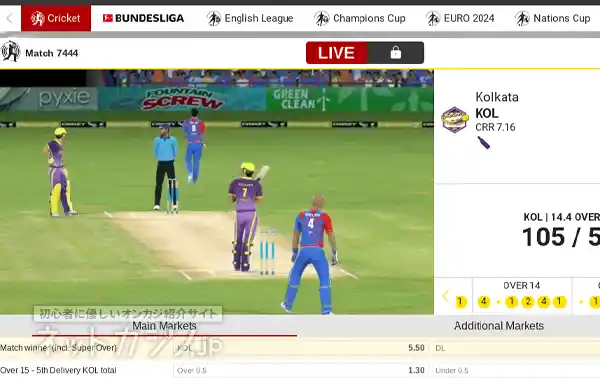Click the OVER 14 label
600x378 pixels.
(x=522, y=285)
